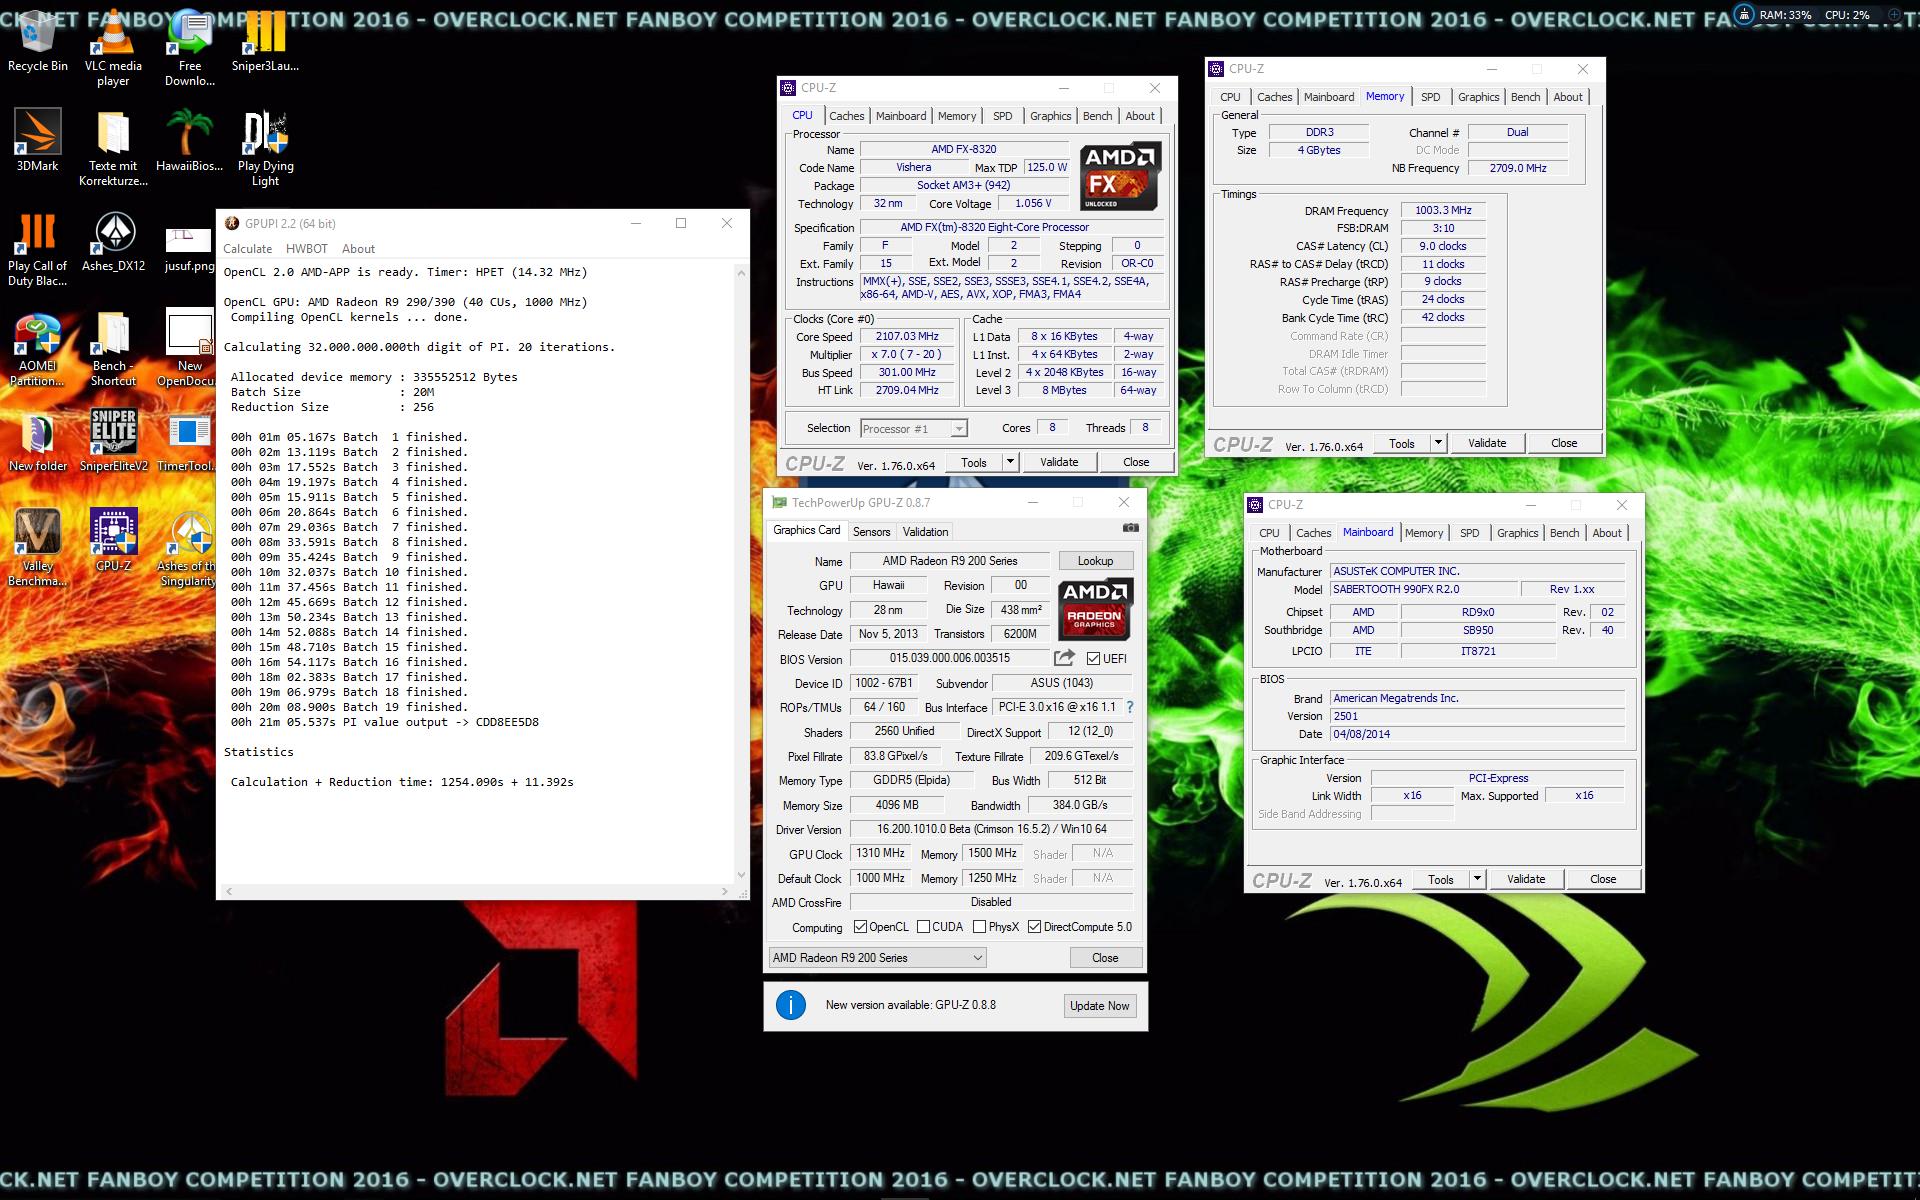
Task: Click the BIOS export share icon in GPU-Z
Action: coord(1064,658)
